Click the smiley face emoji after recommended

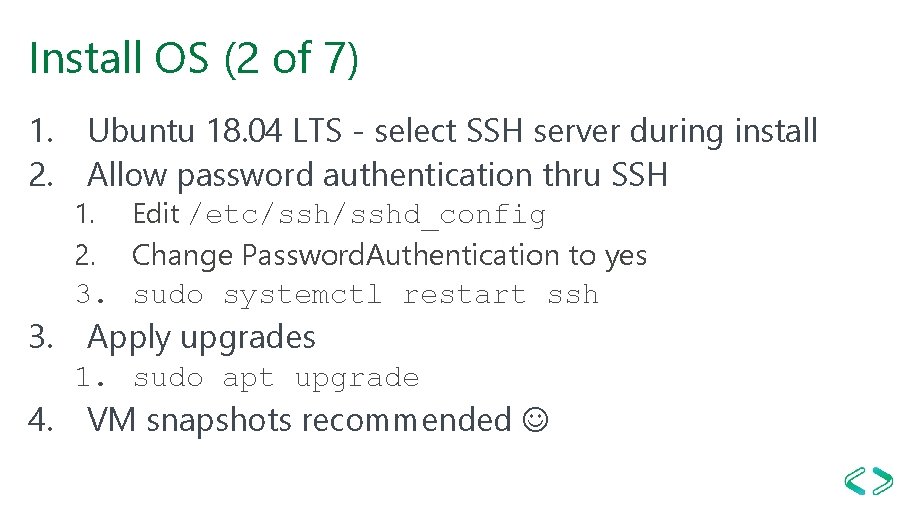pos(535,419)
